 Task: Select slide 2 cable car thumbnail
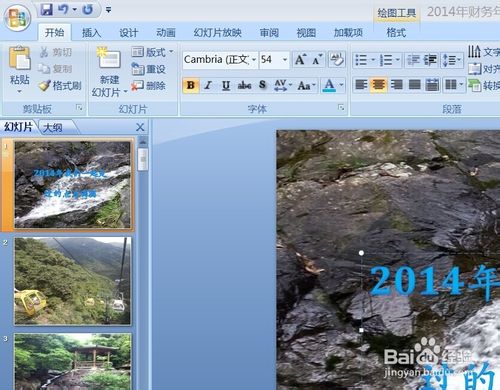(72, 281)
